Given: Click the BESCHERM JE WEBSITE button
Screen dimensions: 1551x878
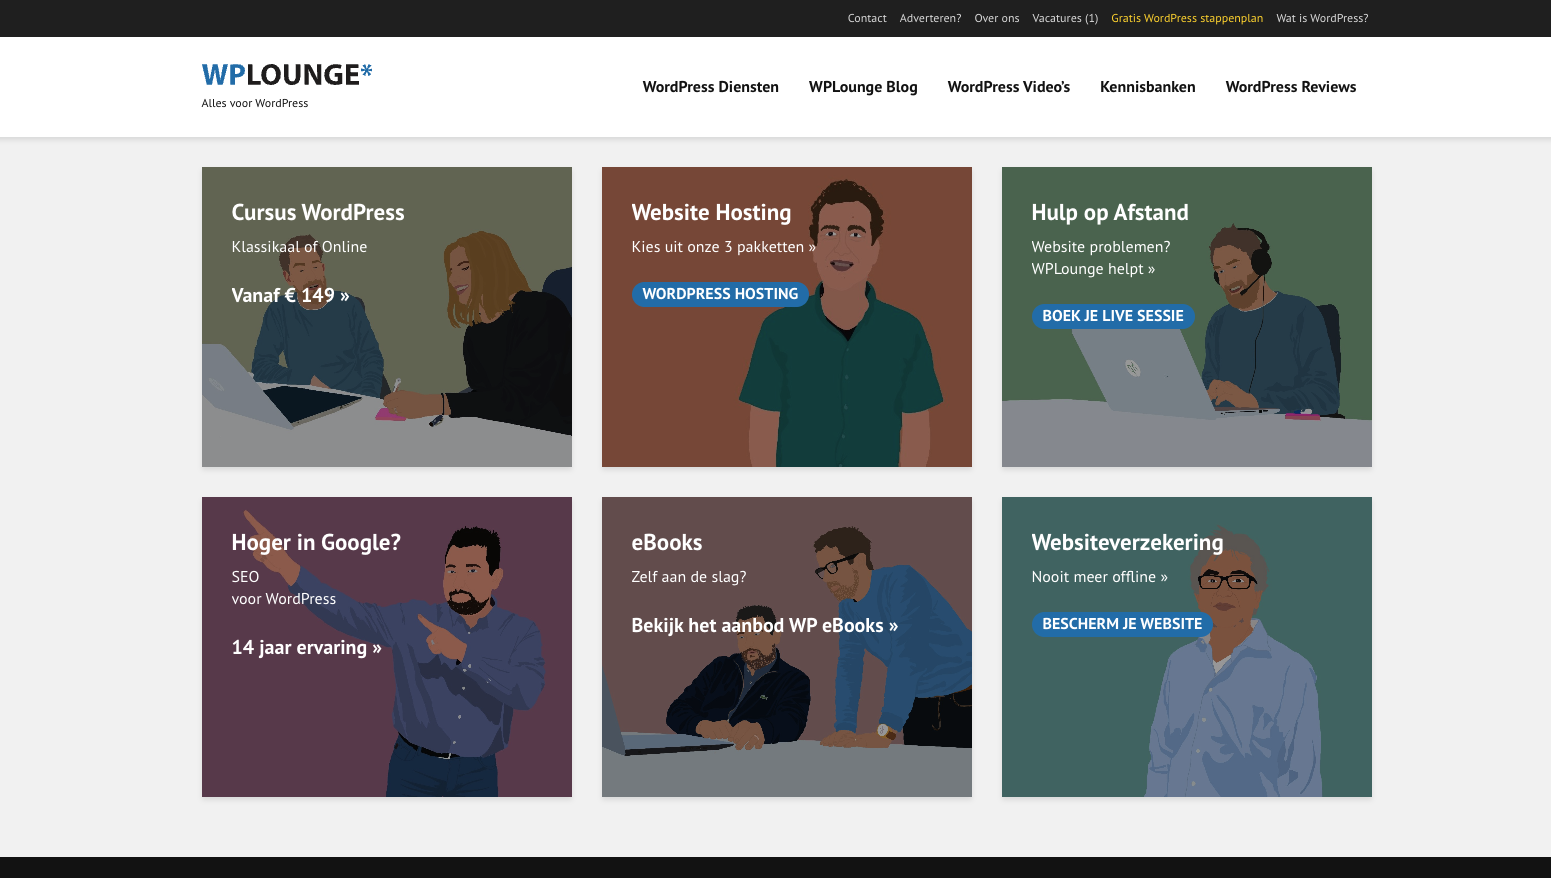Looking at the screenshot, I should [x=1122, y=624].
